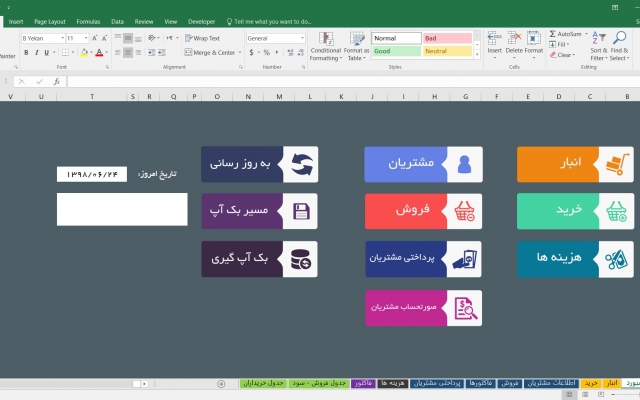Apply the Bad cell style
The width and height of the screenshot is (640, 400).
(x=447, y=38)
